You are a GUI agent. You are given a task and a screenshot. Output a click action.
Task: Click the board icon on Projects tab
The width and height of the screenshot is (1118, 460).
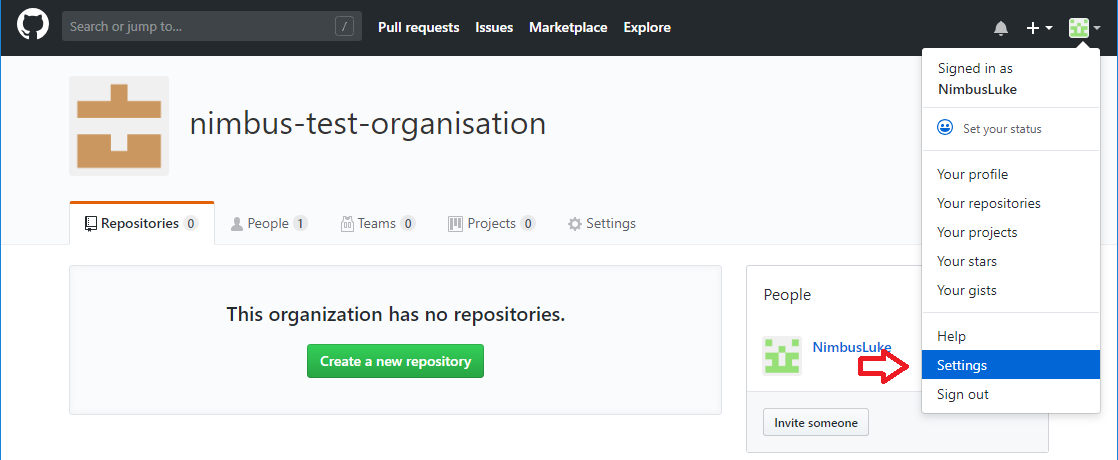[x=456, y=224]
